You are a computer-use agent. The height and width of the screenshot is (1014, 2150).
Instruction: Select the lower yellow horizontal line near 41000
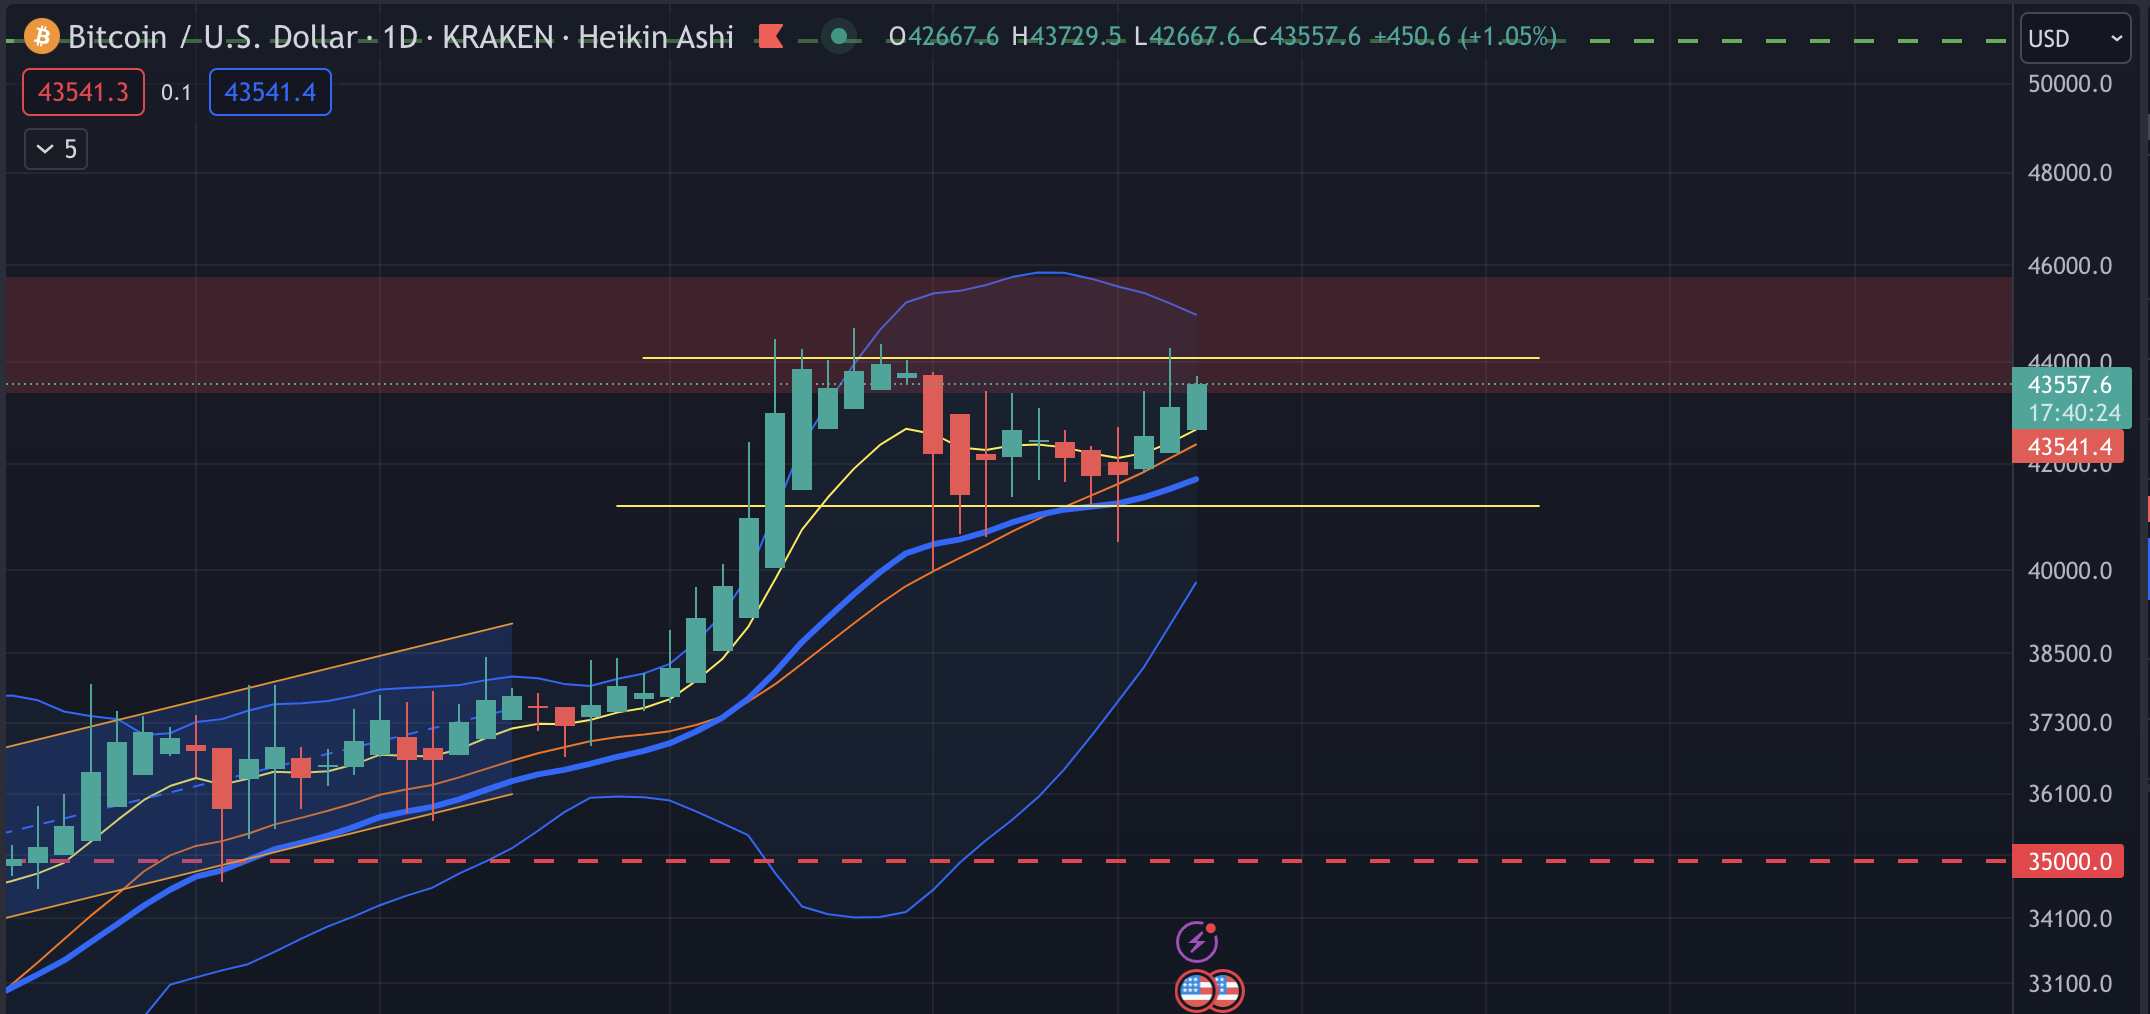click(x=1078, y=506)
